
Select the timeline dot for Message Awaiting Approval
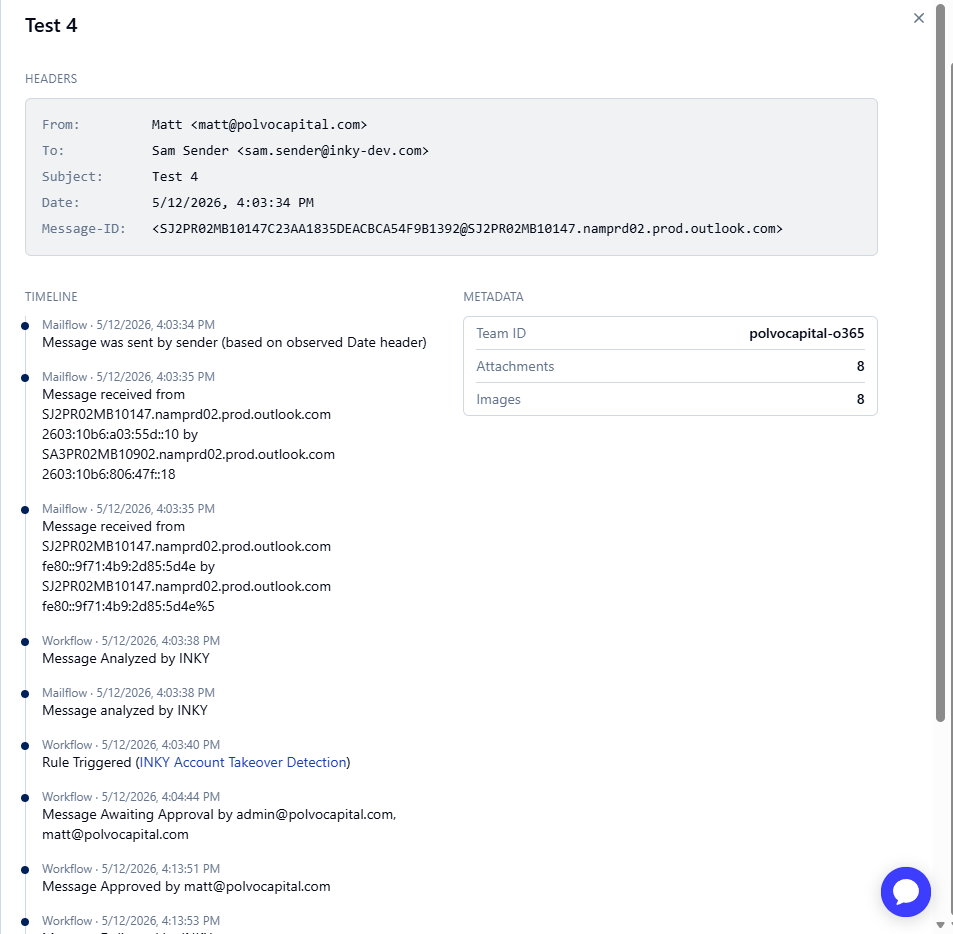(x=25, y=798)
